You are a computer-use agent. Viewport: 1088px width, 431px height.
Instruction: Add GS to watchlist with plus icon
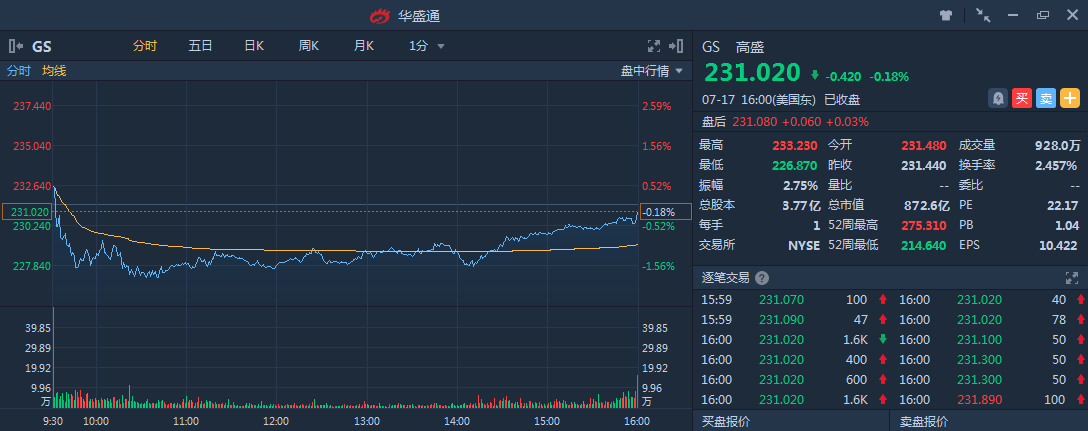click(x=1070, y=98)
